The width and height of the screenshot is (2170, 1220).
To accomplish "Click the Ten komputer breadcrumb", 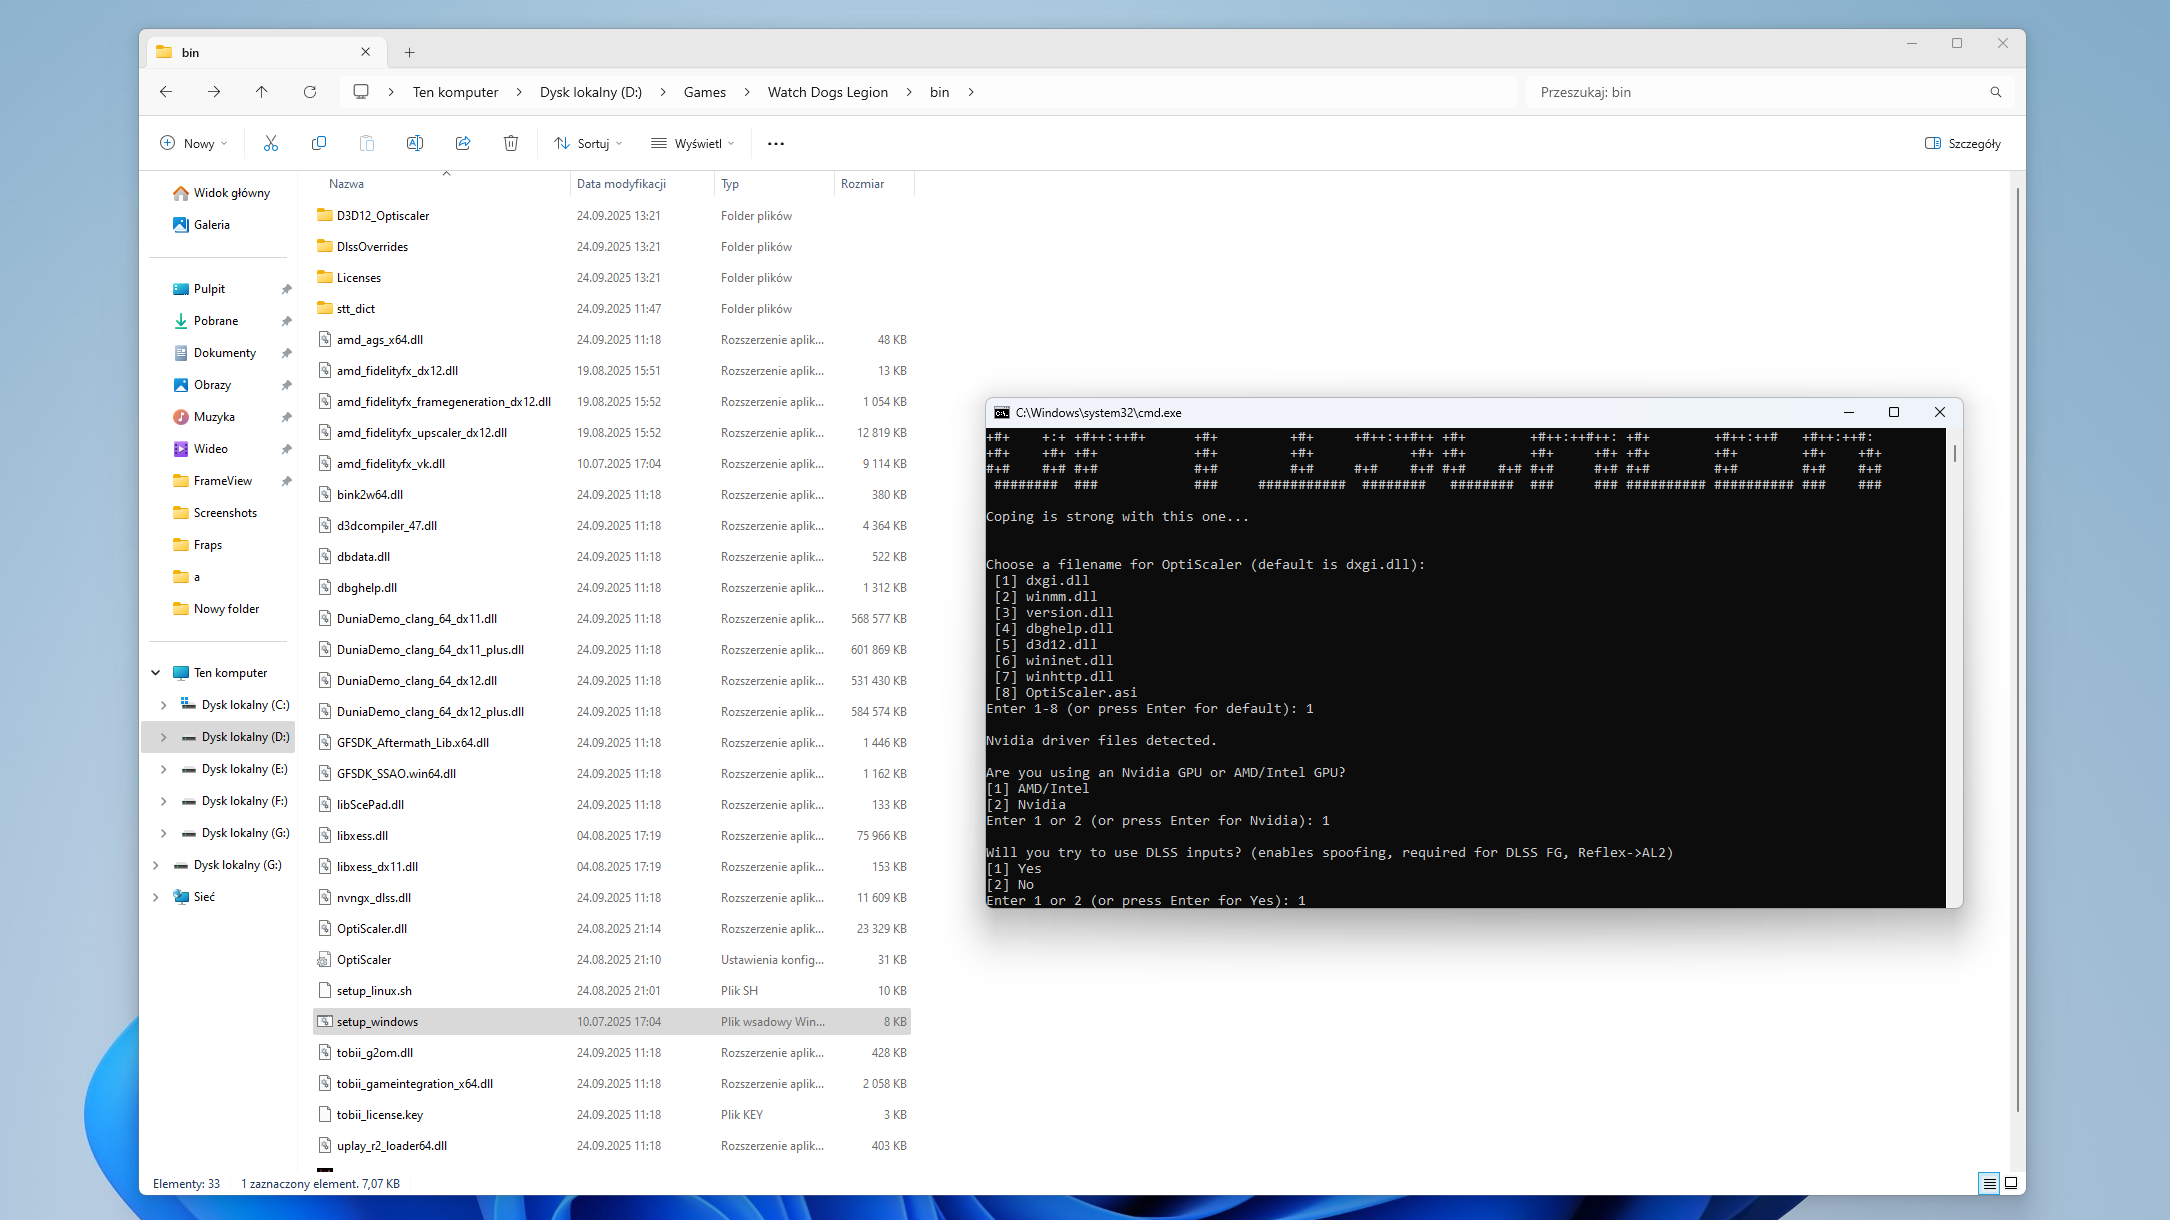I will point(455,92).
